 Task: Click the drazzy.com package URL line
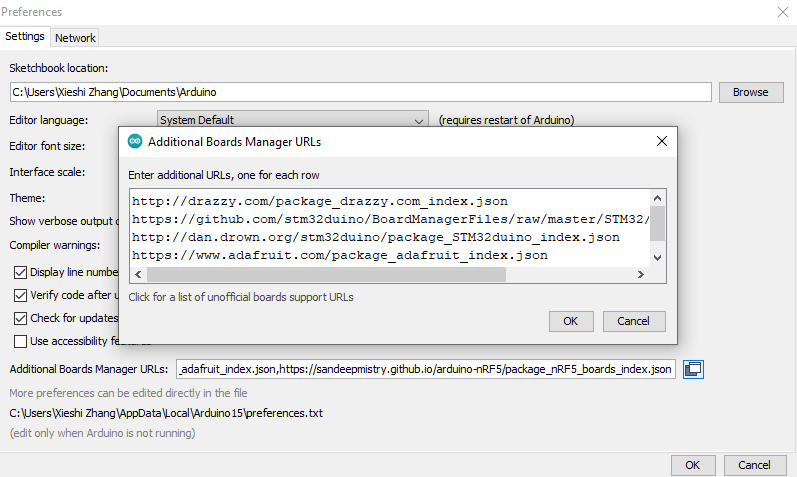tap(320, 201)
